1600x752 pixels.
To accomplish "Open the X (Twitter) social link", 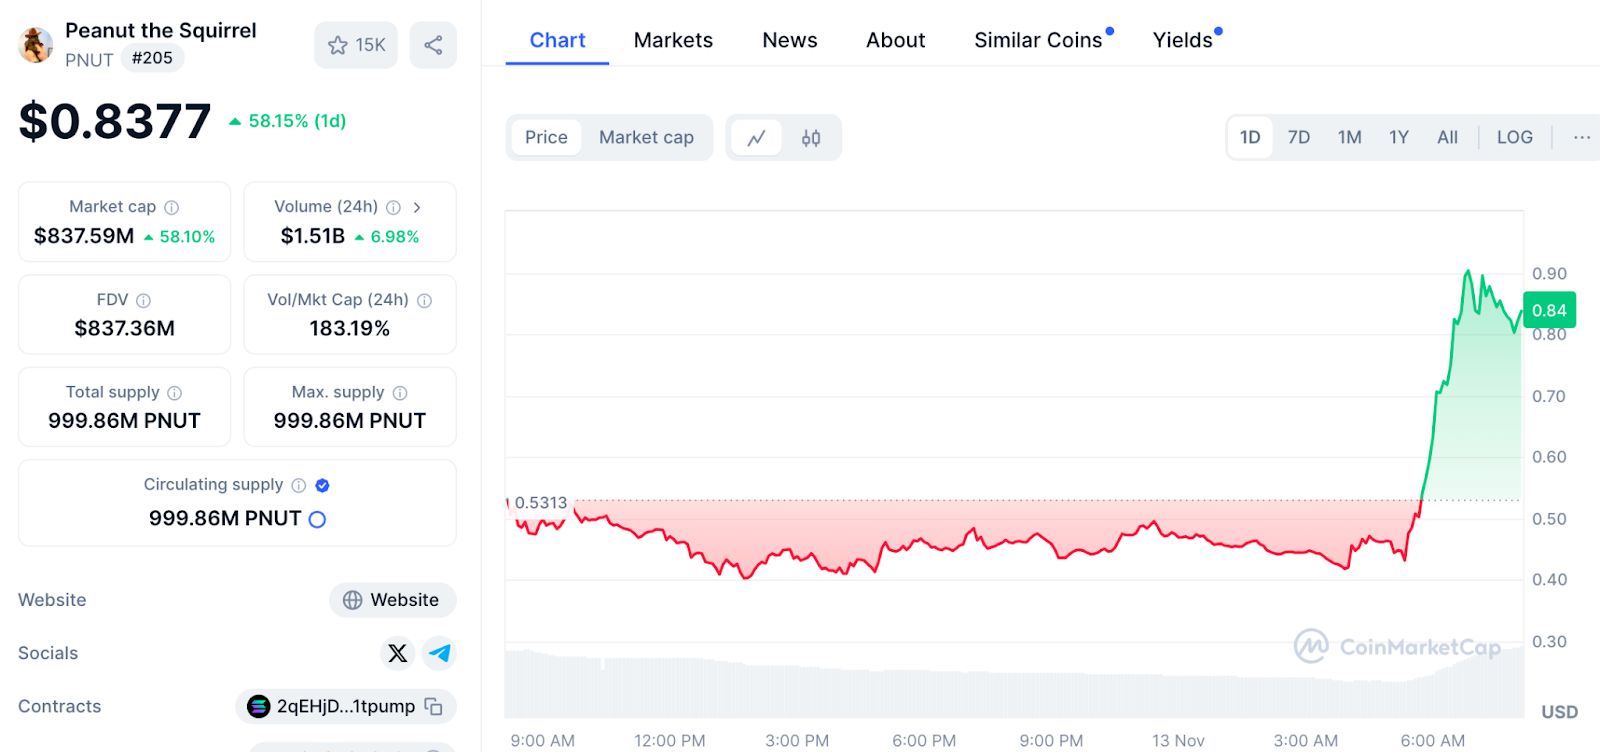I will click(x=398, y=653).
